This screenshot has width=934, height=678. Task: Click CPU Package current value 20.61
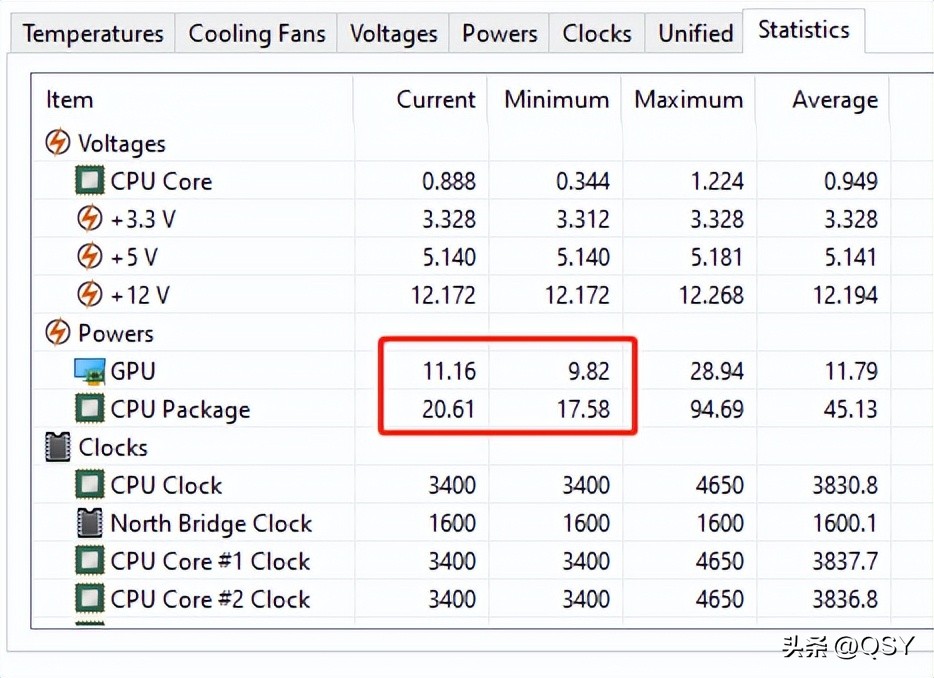click(x=449, y=409)
